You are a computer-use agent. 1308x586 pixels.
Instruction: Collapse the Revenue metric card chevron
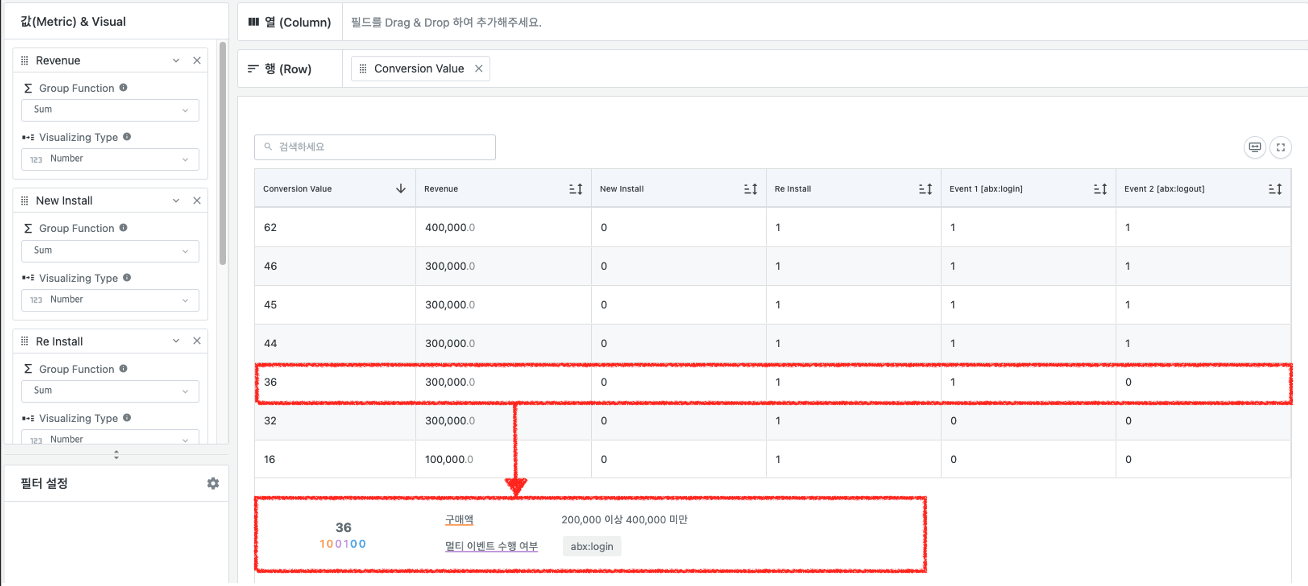point(176,61)
